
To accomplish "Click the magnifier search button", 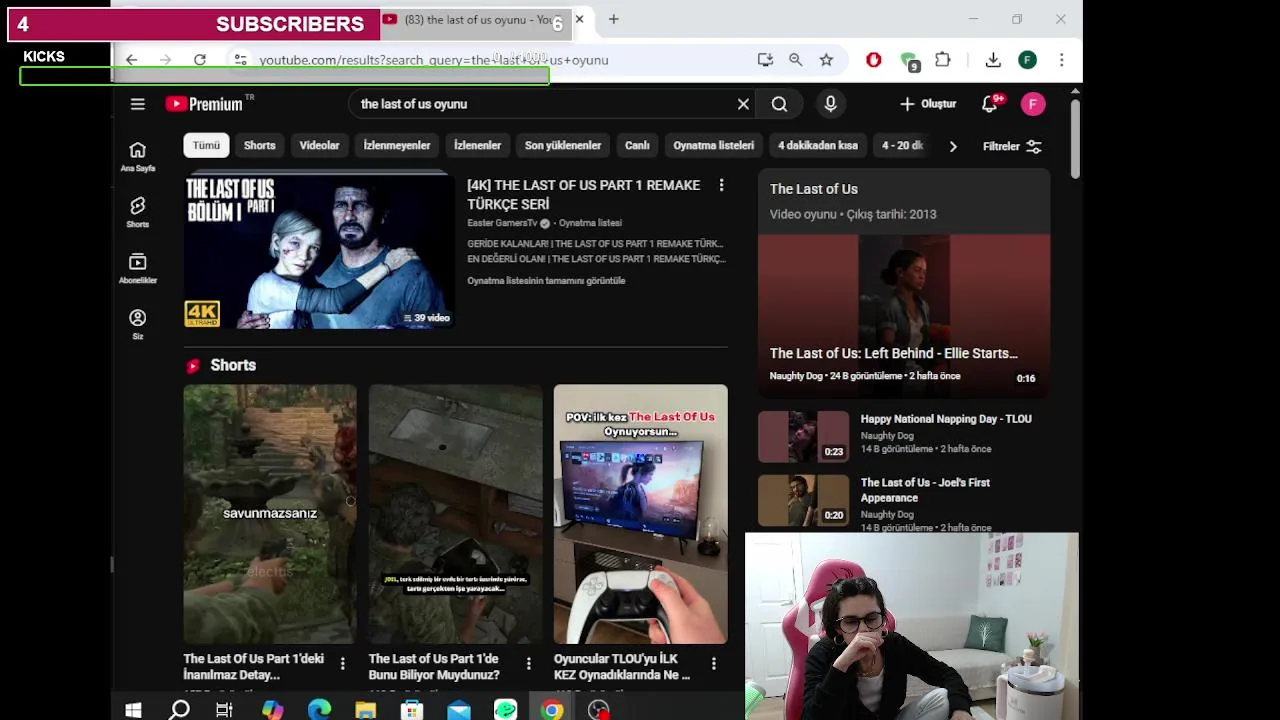I will tap(779, 104).
